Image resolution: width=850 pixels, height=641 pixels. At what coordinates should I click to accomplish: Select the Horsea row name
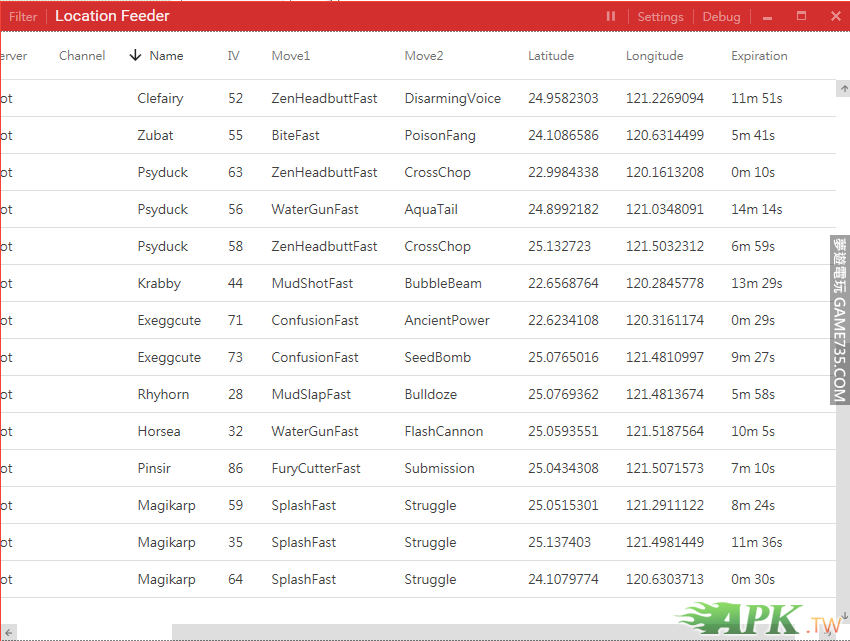click(159, 431)
